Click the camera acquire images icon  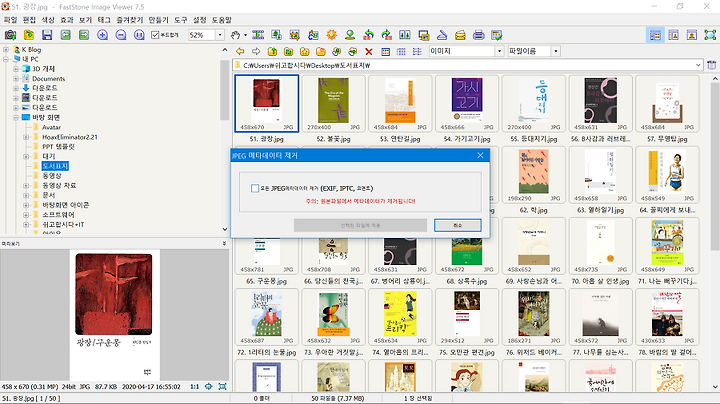pyautogui.click(x=10, y=35)
